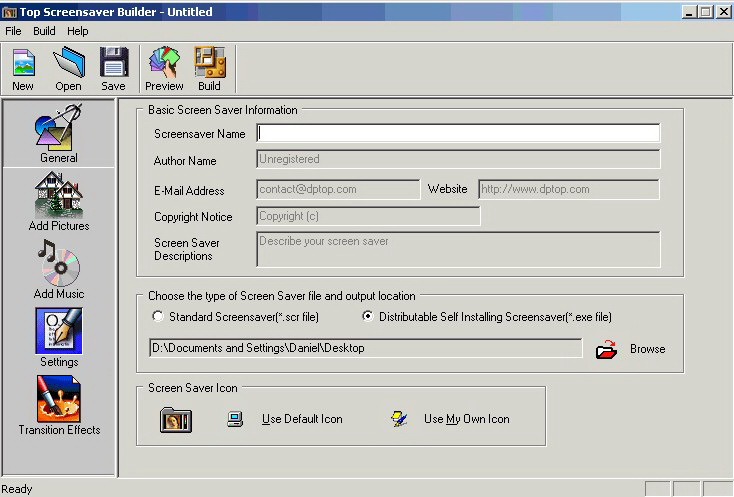Choose Use Default Icon

tap(302, 419)
